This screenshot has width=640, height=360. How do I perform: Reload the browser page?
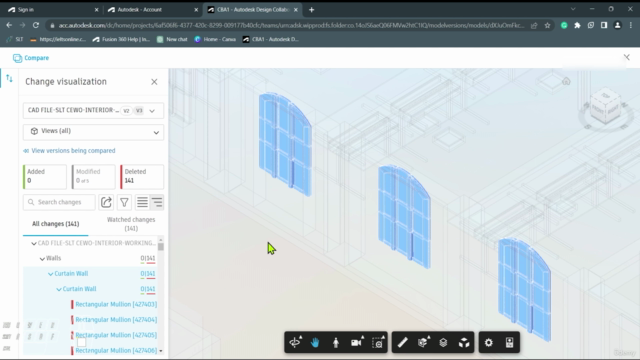point(36,25)
